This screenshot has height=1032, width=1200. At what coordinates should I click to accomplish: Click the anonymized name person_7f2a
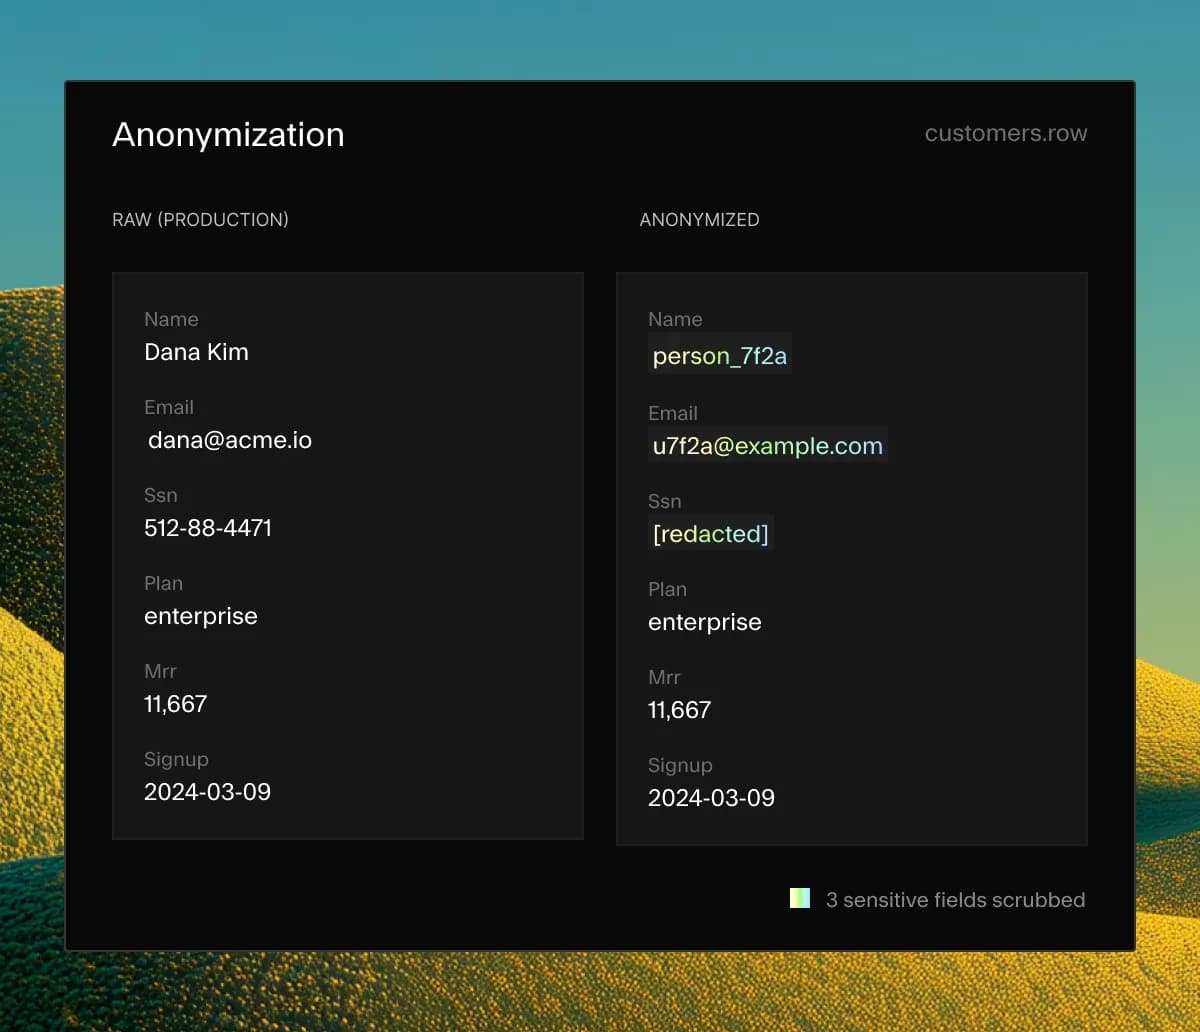pos(720,356)
